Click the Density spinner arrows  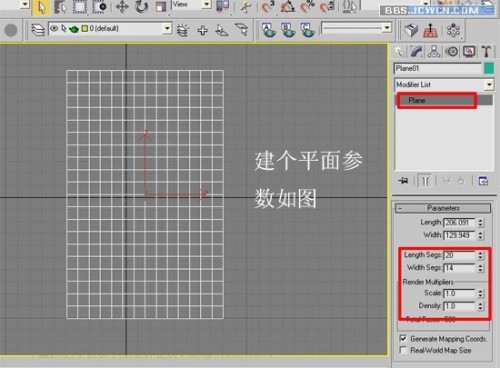click(480, 306)
